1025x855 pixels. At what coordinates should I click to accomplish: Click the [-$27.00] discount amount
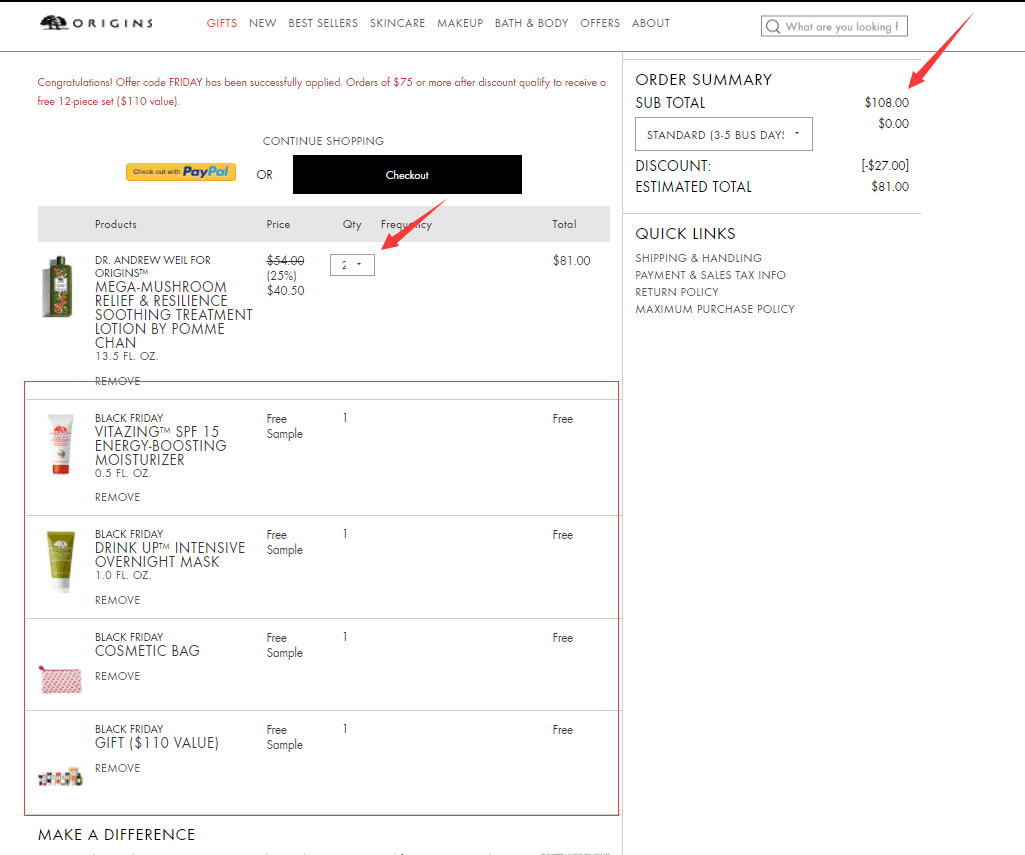[884, 165]
